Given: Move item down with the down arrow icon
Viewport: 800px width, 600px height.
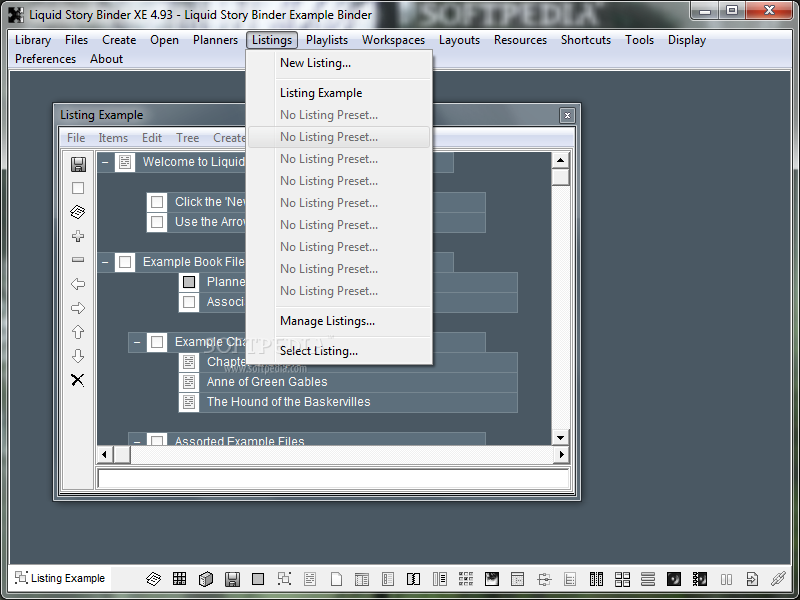Looking at the screenshot, I should click(78, 356).
